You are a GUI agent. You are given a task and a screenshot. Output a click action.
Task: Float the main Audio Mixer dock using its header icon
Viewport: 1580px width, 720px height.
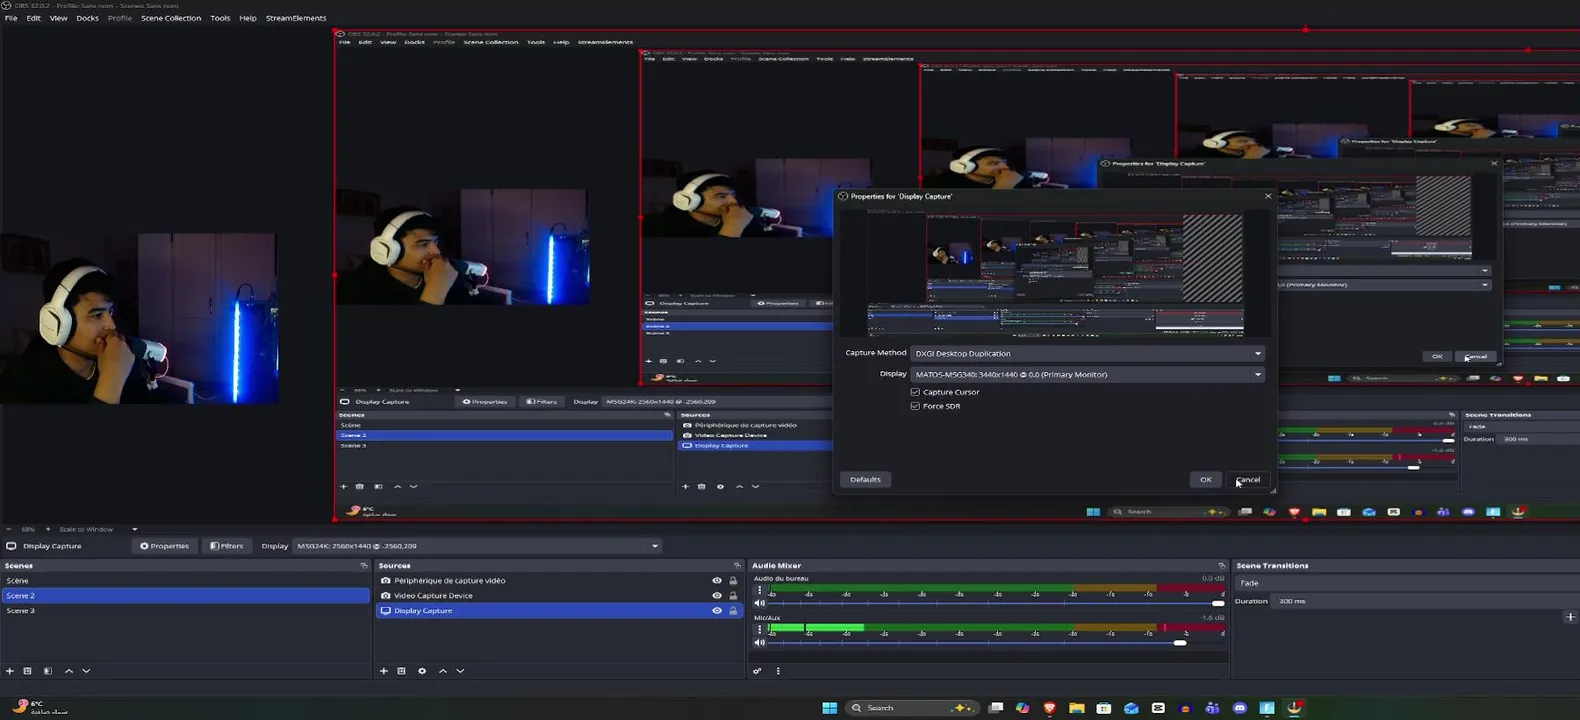coord(1221,566)
